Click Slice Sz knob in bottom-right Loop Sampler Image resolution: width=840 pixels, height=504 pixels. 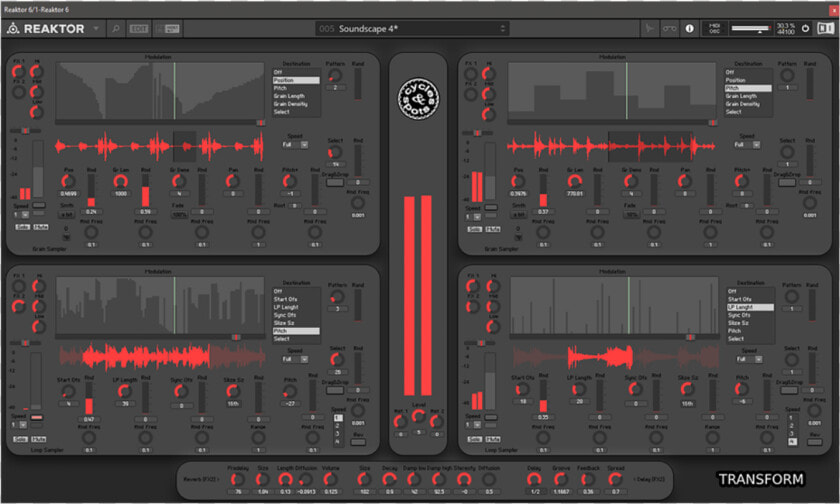click(687, 389)
